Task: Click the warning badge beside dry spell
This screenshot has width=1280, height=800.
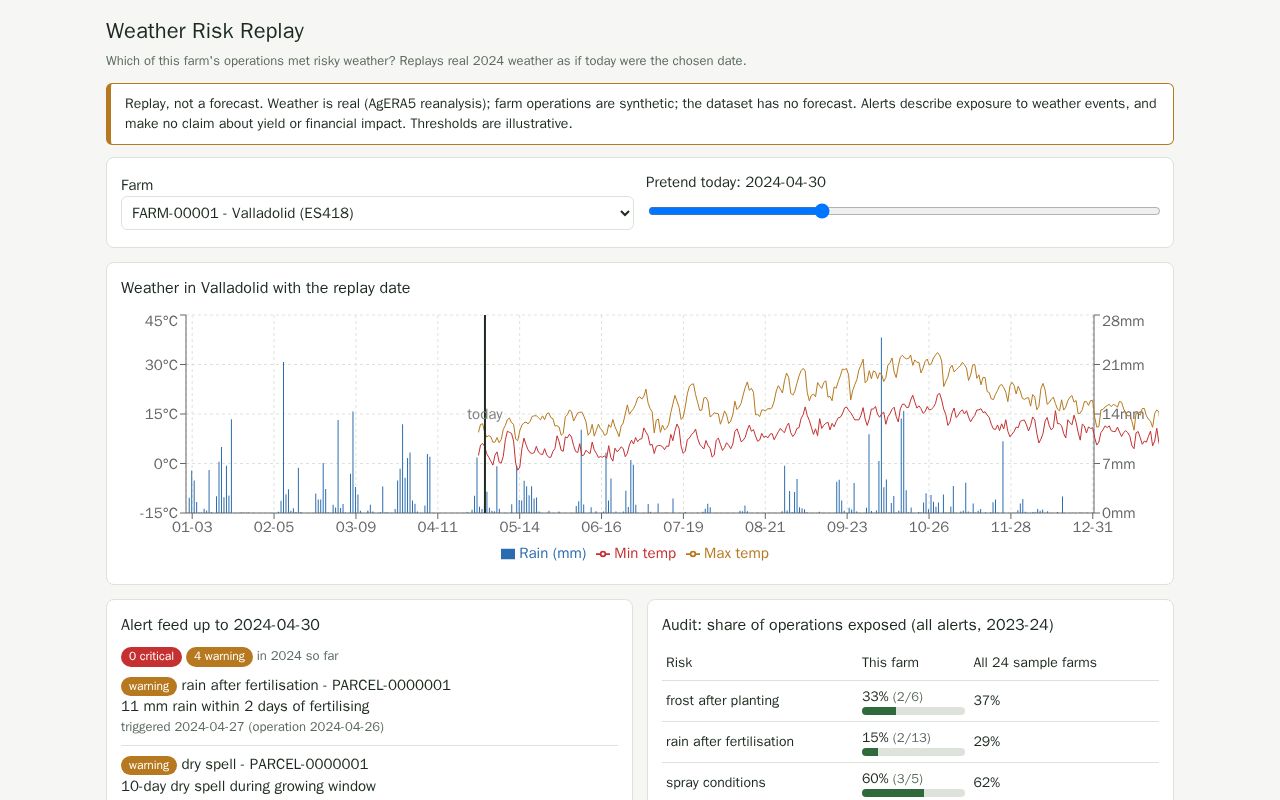Action: pos(149,766)
